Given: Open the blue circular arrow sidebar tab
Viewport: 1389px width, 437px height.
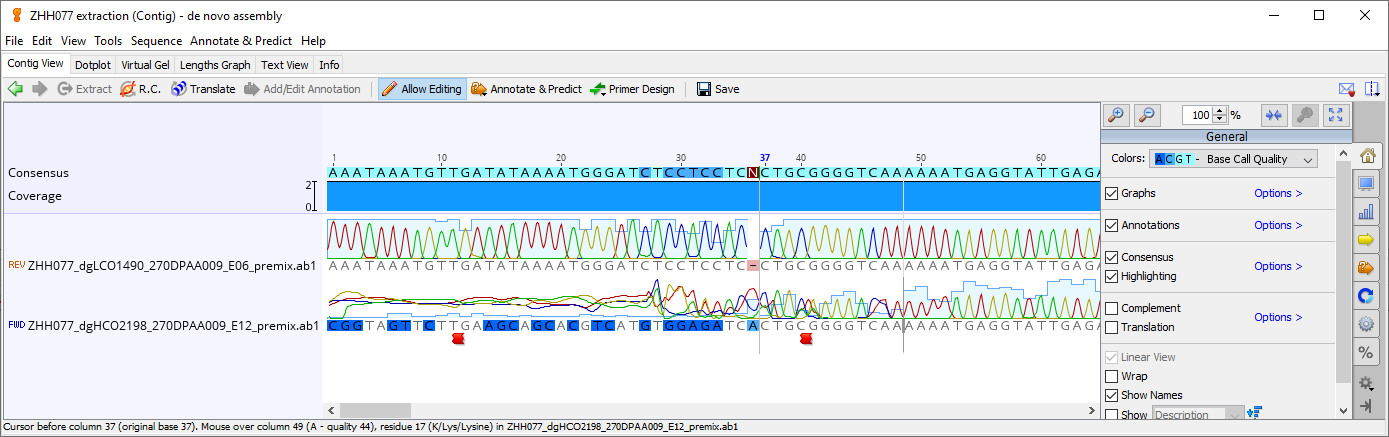Looking at the screenshot, I should pyautogui.click(x=1367, y=296).
